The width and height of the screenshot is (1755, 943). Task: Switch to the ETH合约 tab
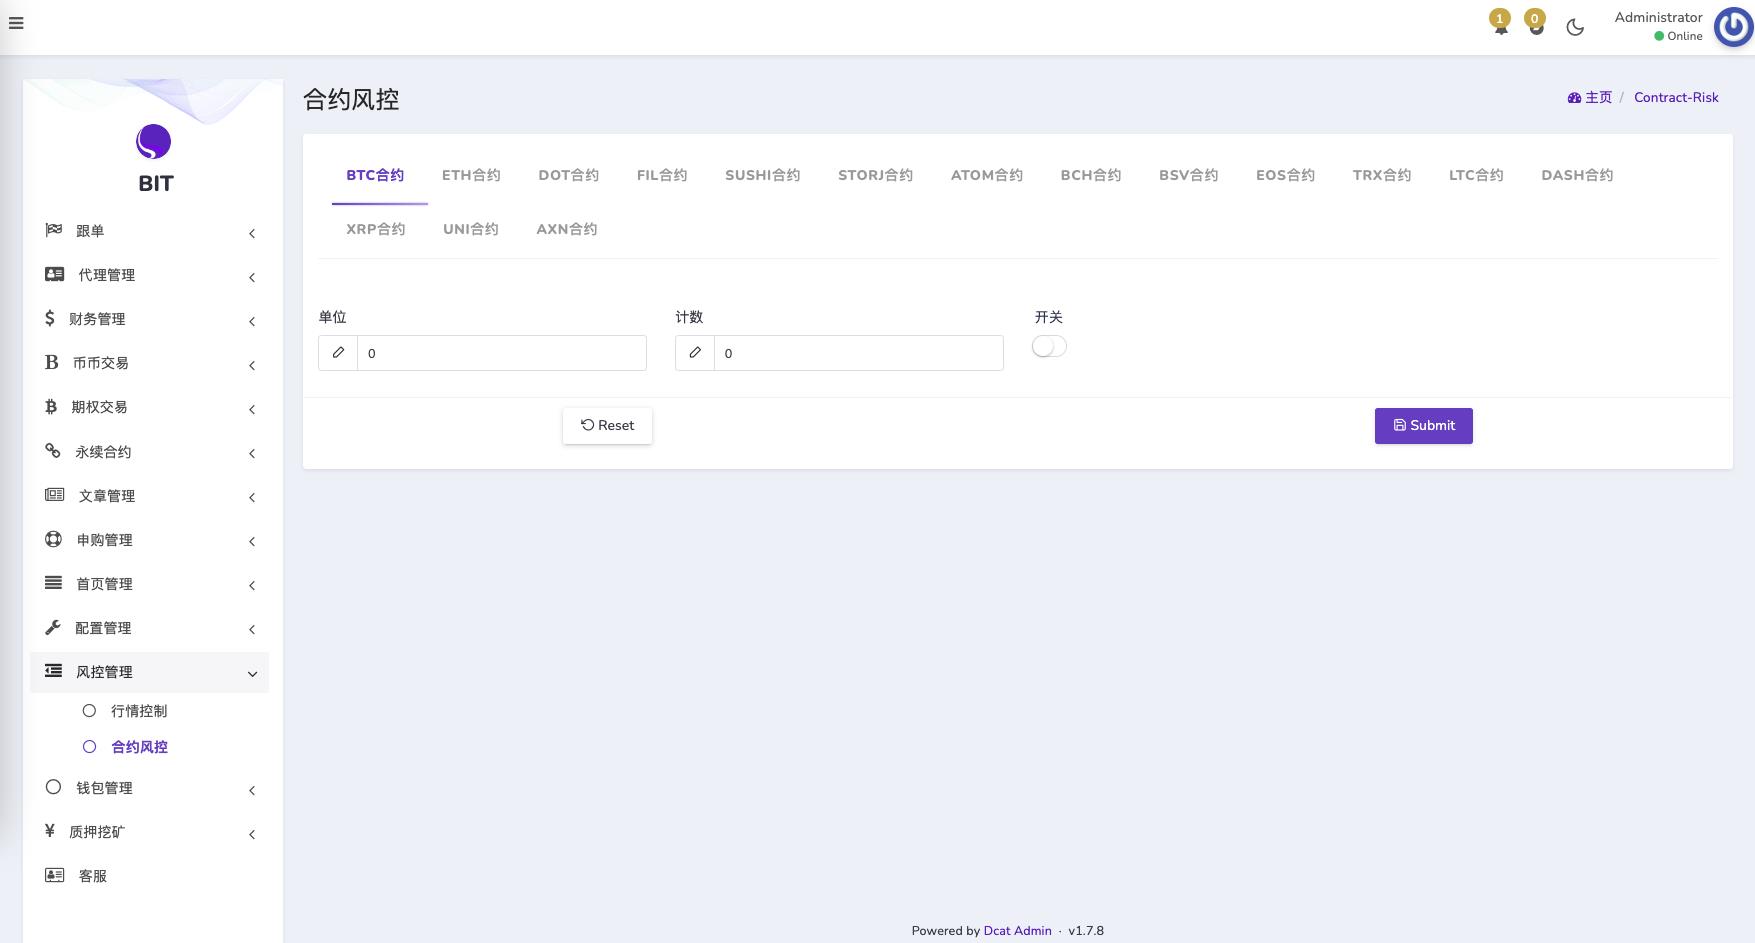tap(471, 175)
